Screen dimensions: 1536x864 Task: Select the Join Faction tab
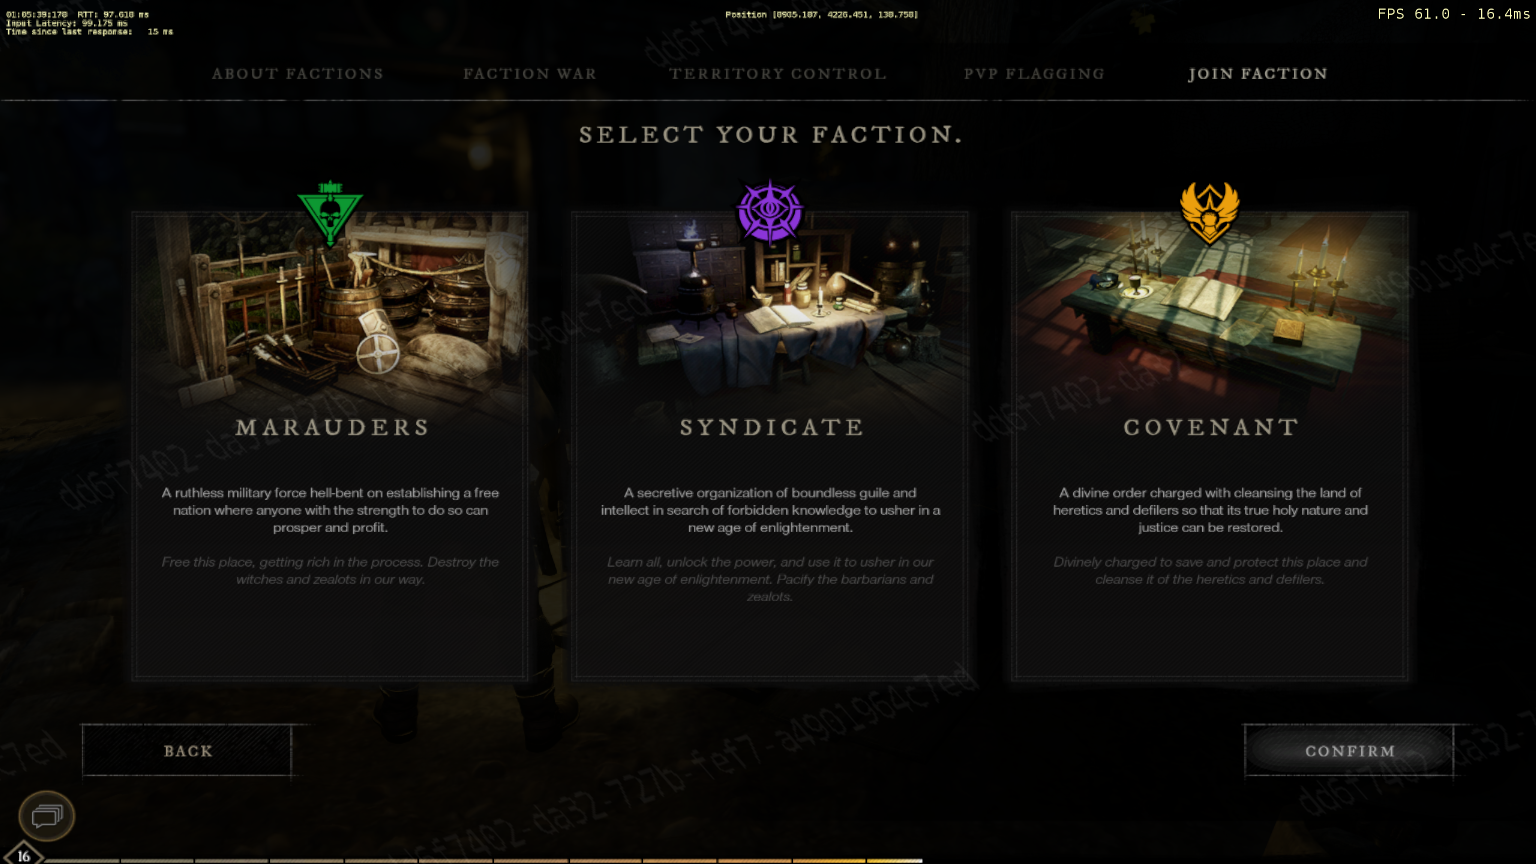[1258, 74]
